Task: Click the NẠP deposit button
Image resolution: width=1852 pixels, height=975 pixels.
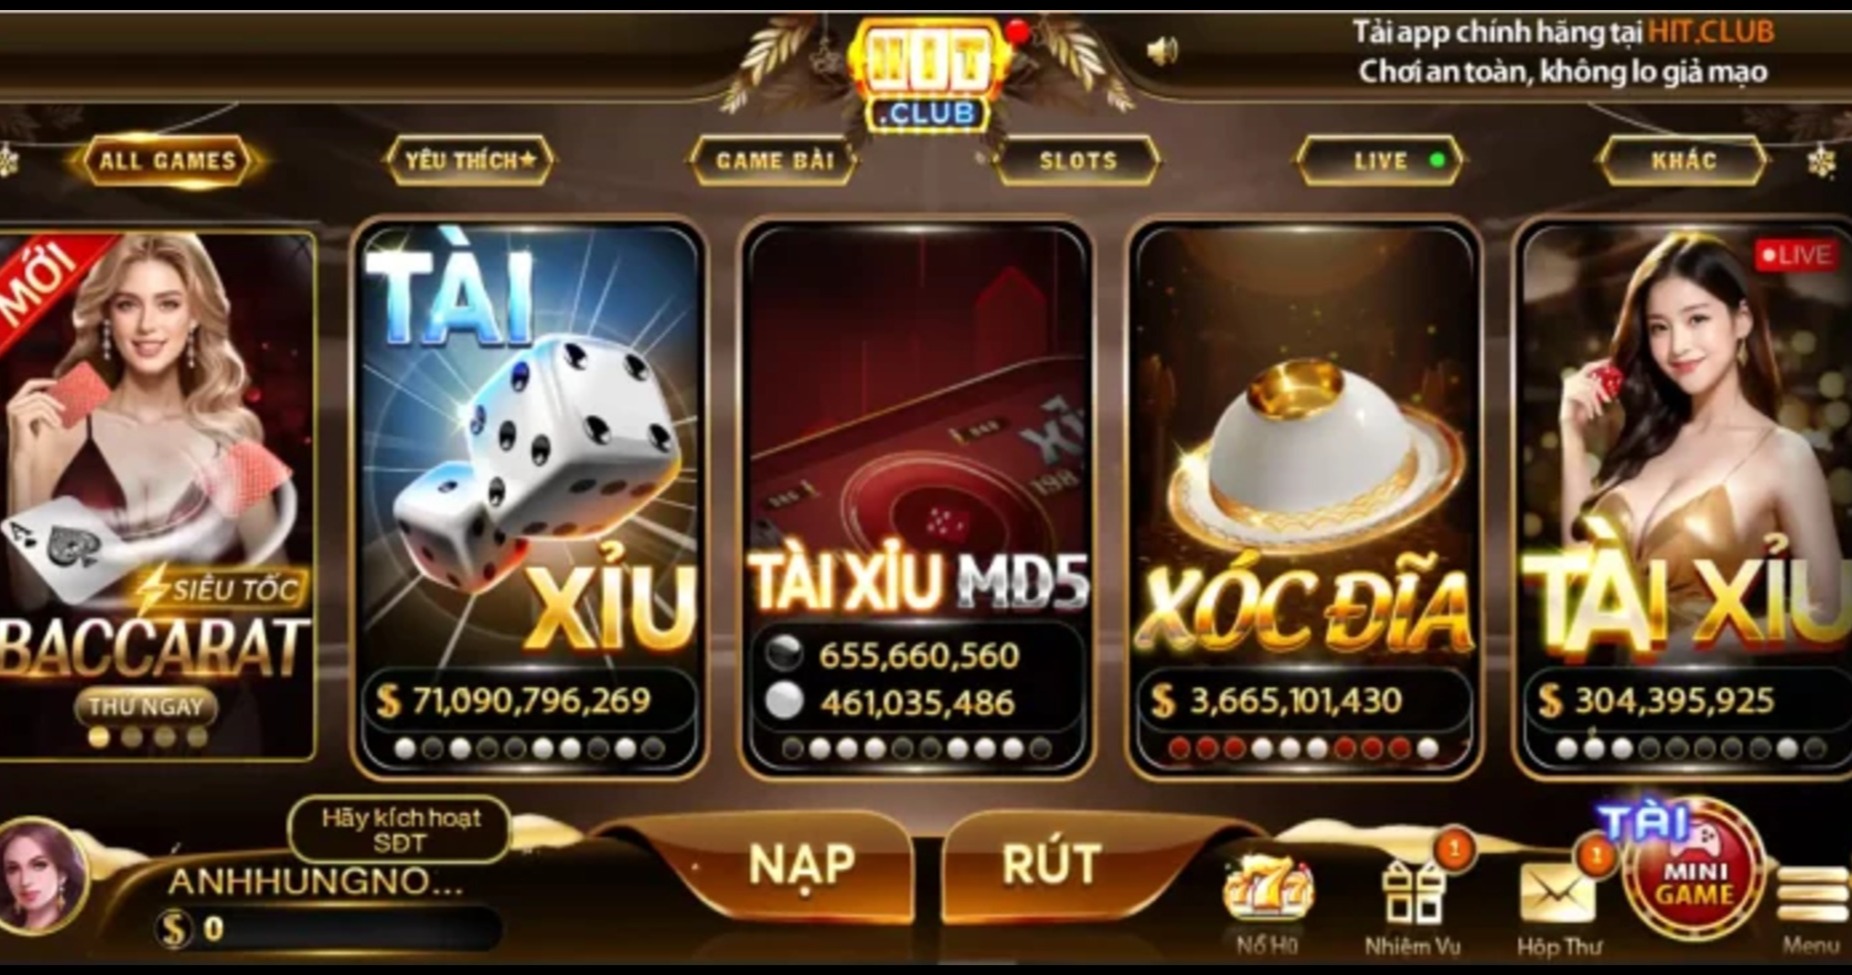Action: (800, 864)
